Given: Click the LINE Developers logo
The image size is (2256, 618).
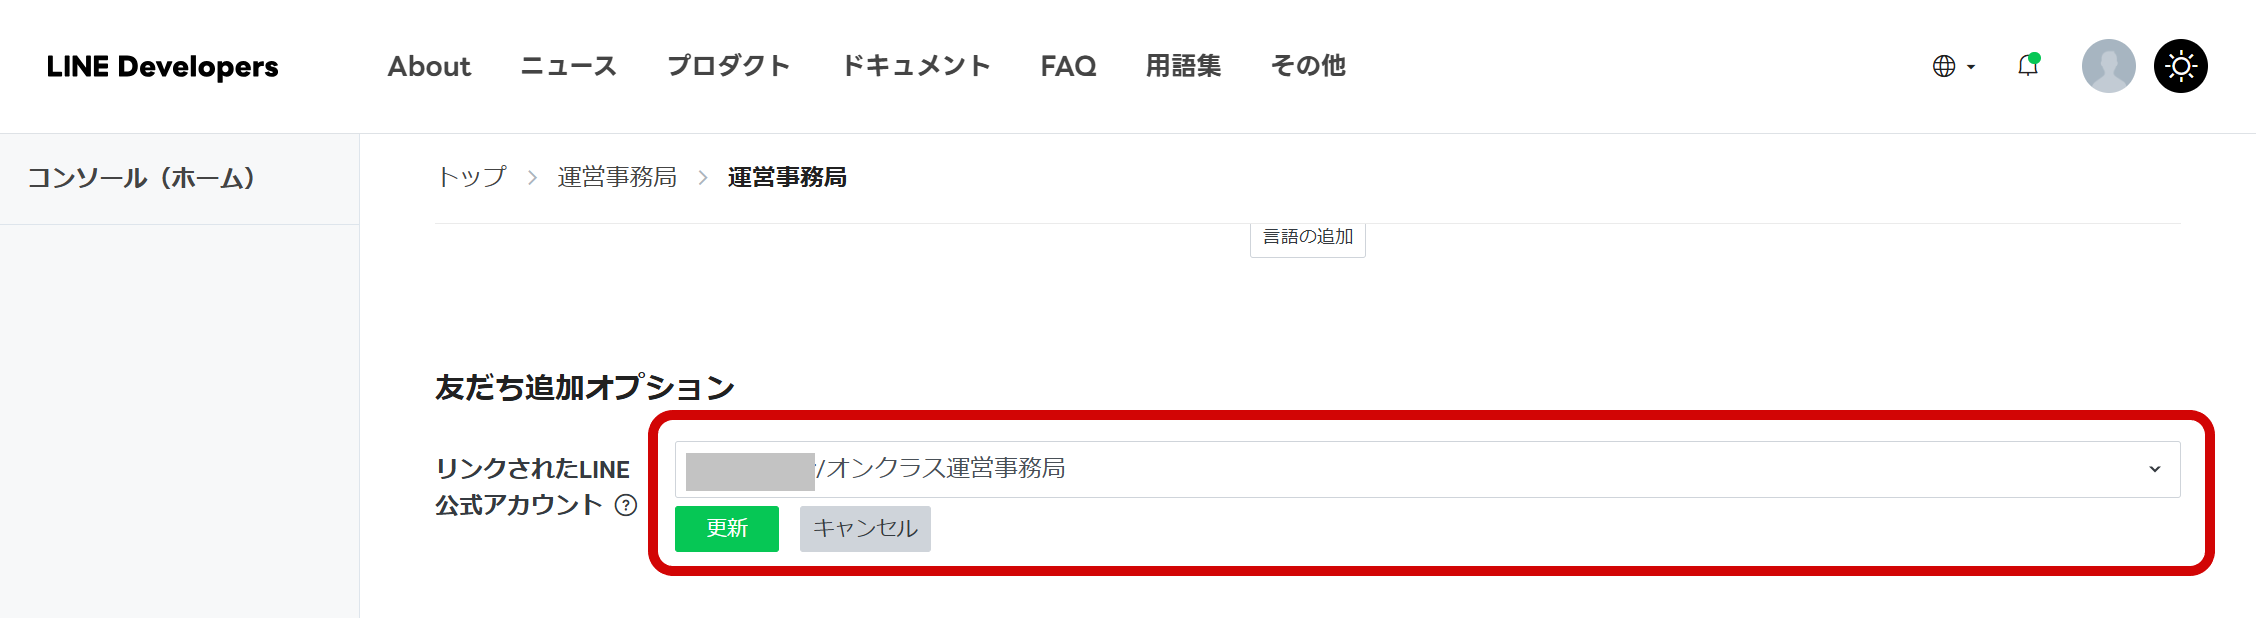Looking at the screenshot, I should [163, 67].
